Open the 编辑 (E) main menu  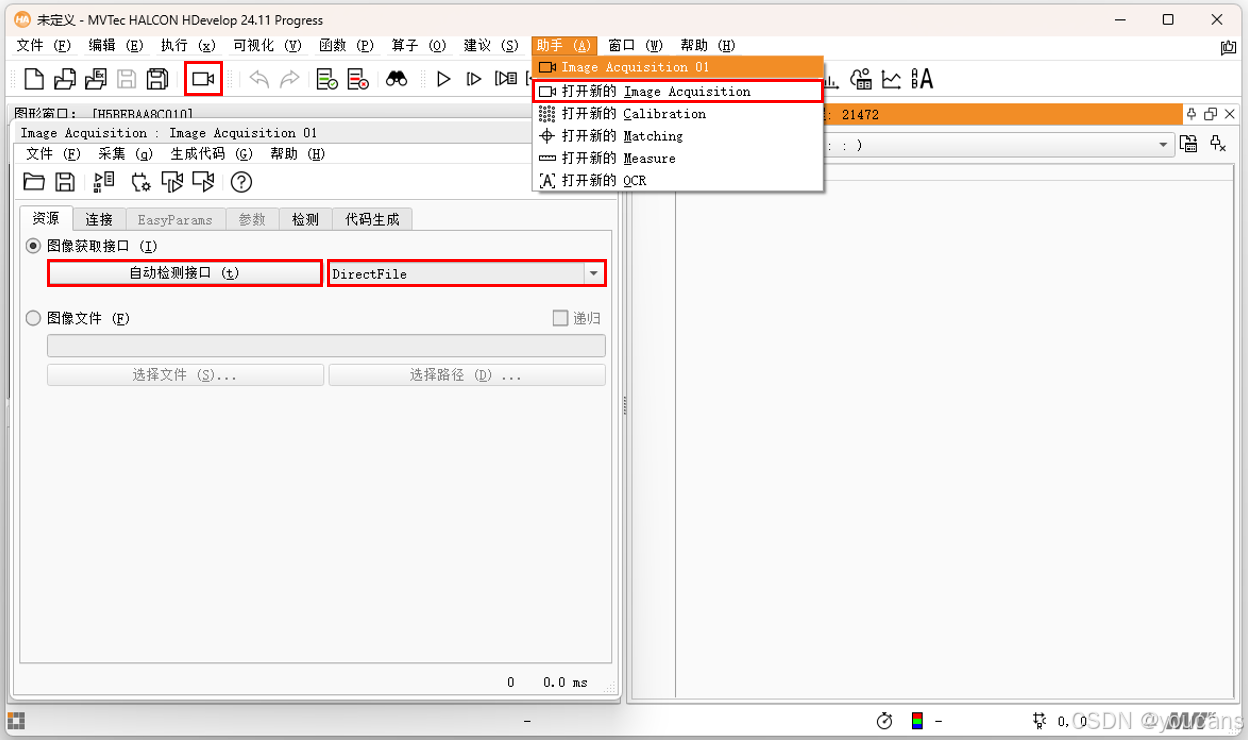pos(116,45)
